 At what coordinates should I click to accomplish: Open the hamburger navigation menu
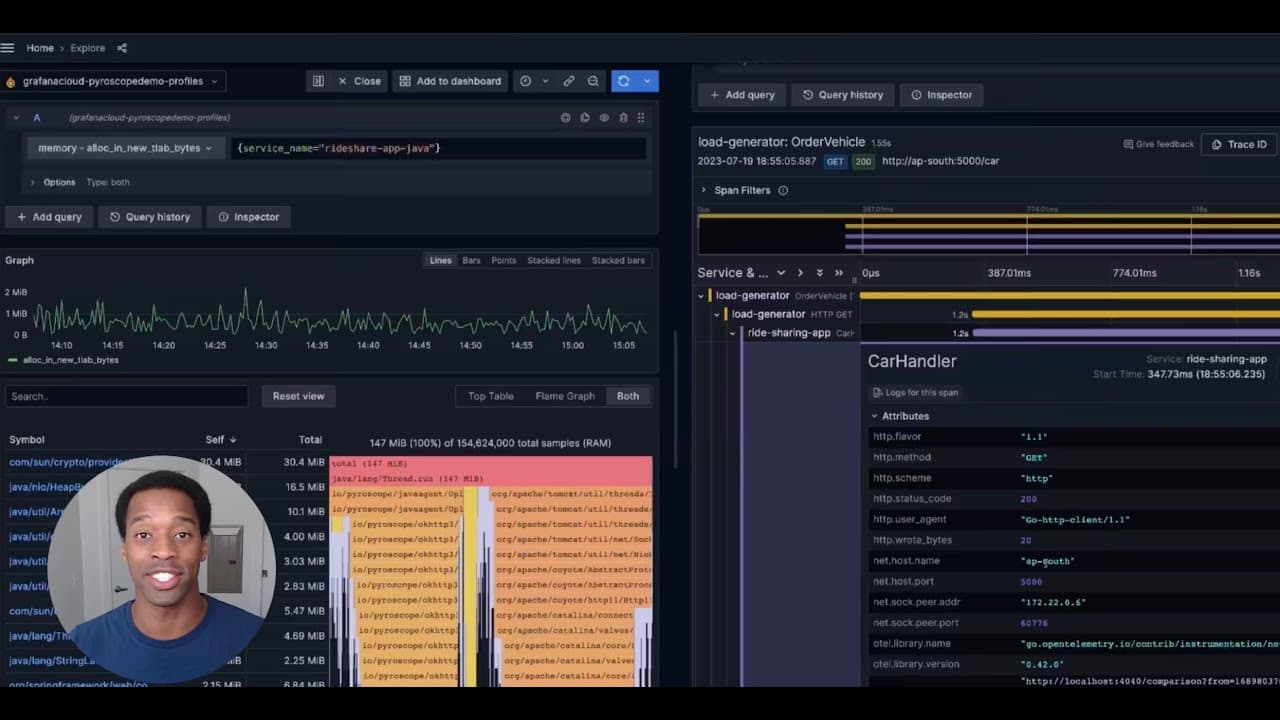pyautogui.click(x=8, y=48)
